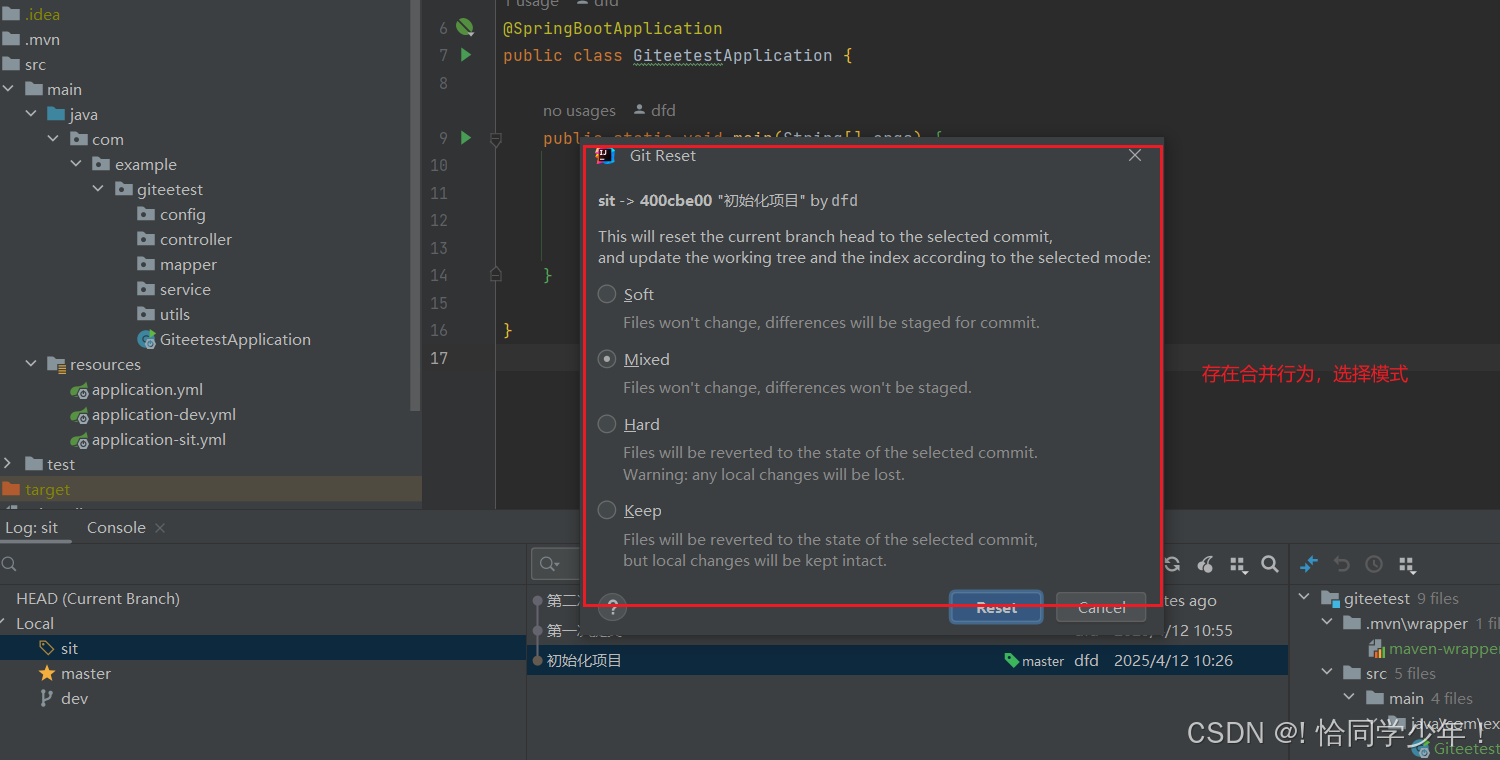Cherry-pick the selected commit
Viewport: 1500px width, 760px height.
(x=1205, y=564)
